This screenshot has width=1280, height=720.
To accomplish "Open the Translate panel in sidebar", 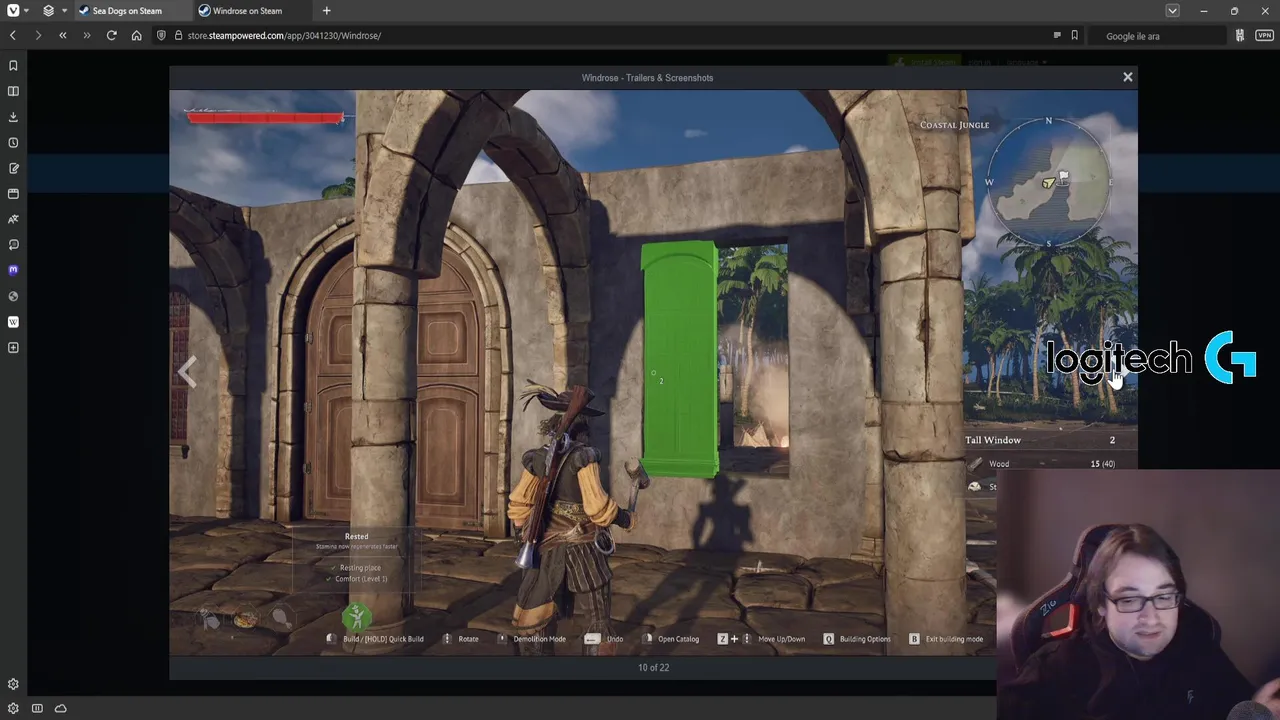I will (13, 219).
